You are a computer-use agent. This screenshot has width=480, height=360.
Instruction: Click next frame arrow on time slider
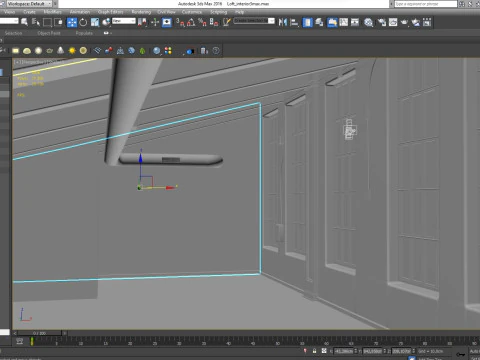coord(65,333)
